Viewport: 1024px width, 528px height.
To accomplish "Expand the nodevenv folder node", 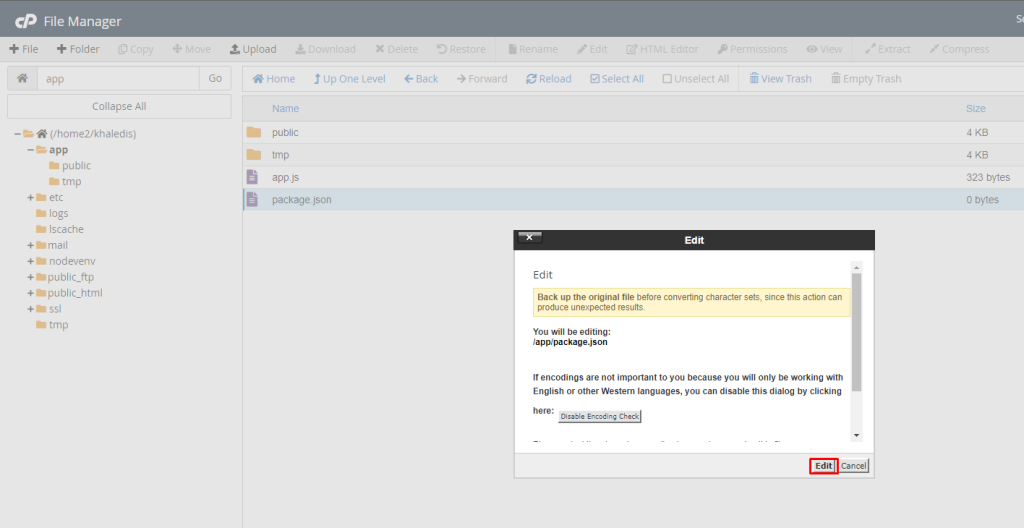I will pos(30,261).
